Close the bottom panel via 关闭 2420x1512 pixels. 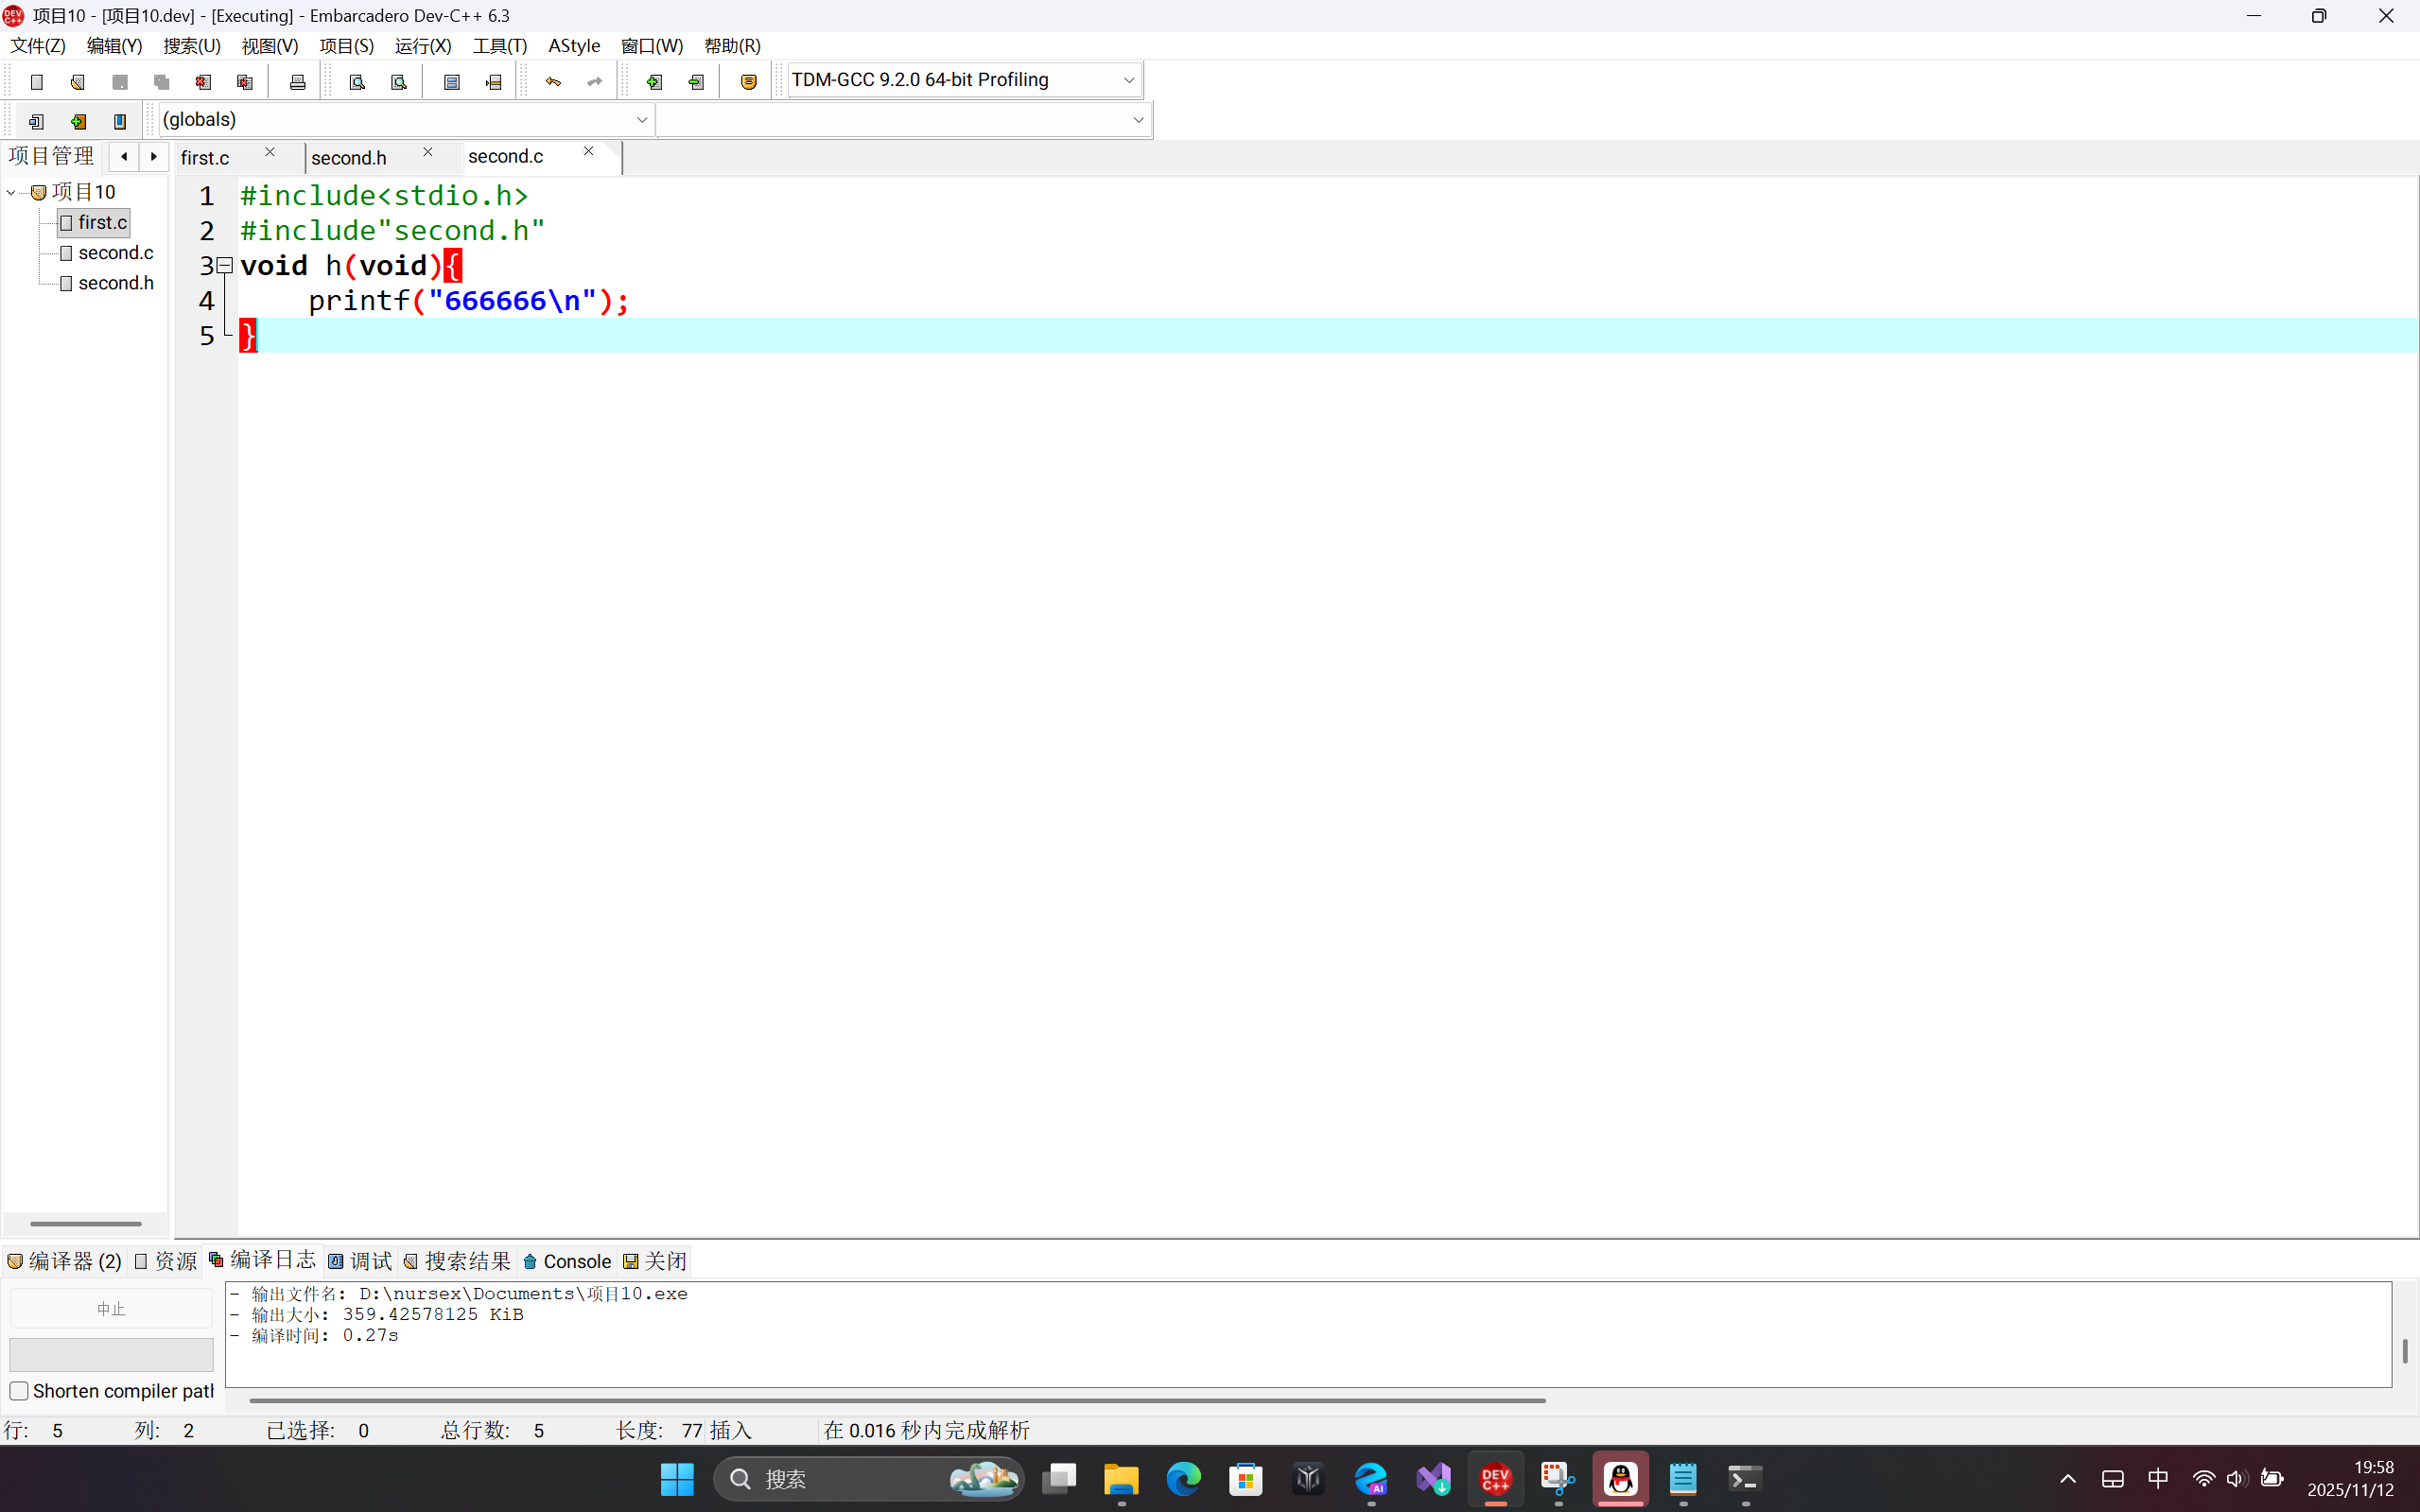(655, 1261)
